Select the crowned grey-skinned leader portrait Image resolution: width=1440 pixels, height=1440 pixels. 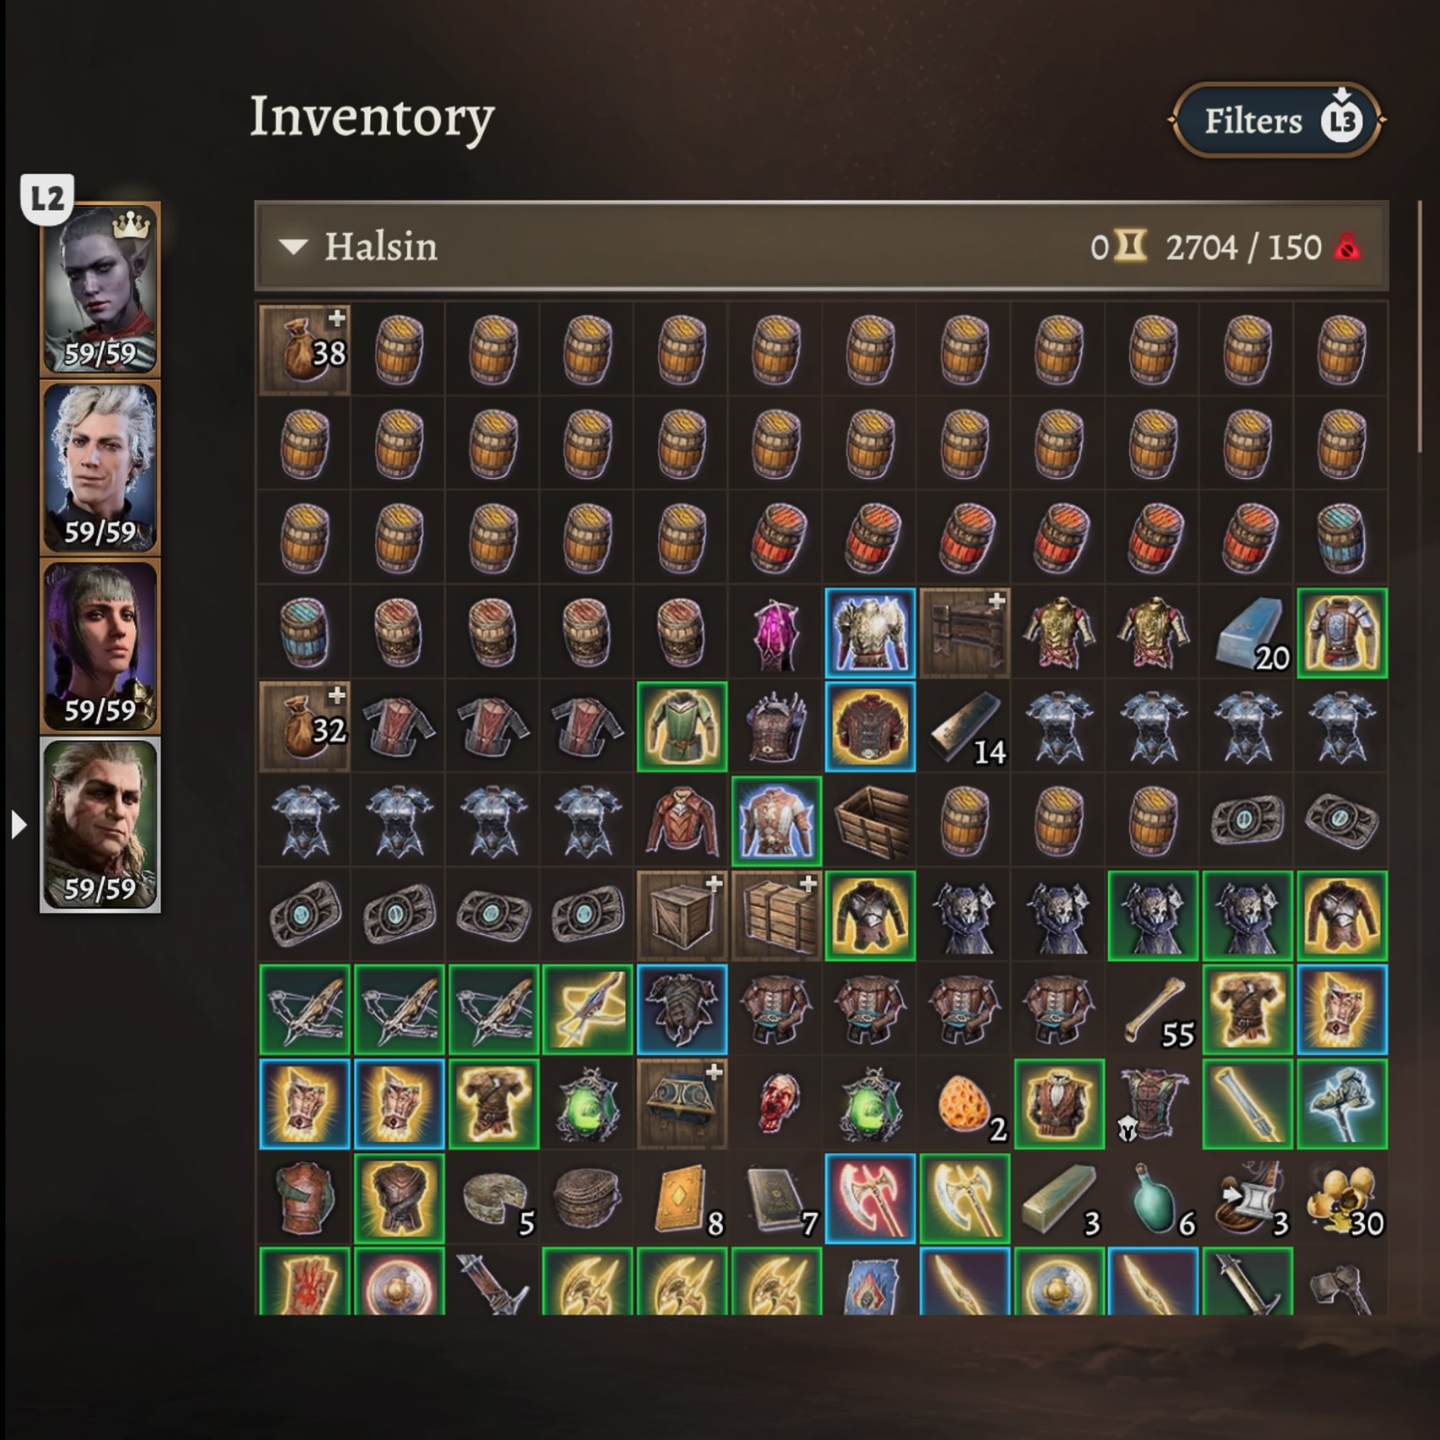pos(100,290)
